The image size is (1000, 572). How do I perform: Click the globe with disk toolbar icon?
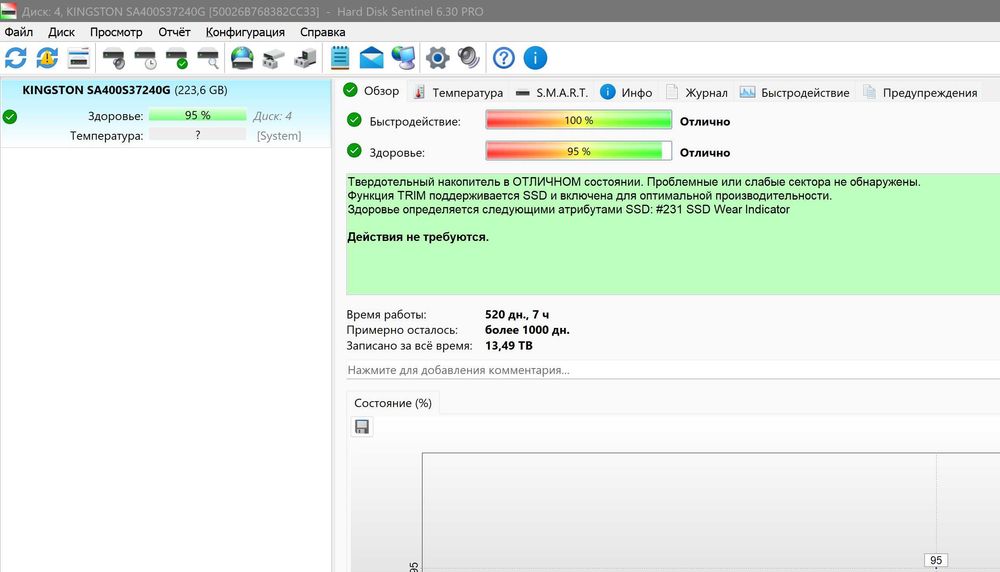pyautogui.click(x=242, y=58)
